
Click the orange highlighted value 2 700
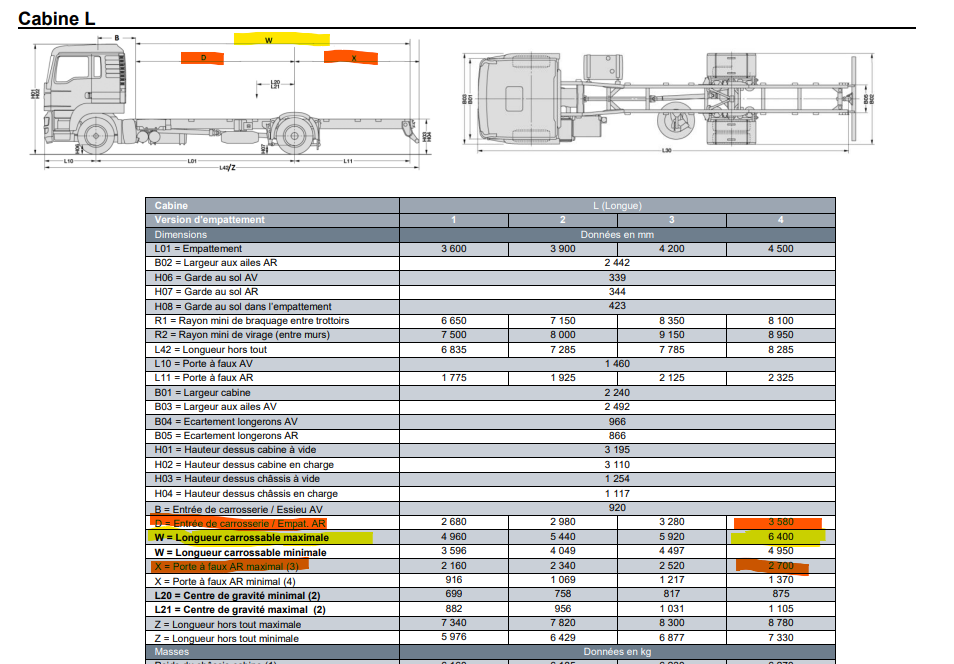tap(780, 566)
